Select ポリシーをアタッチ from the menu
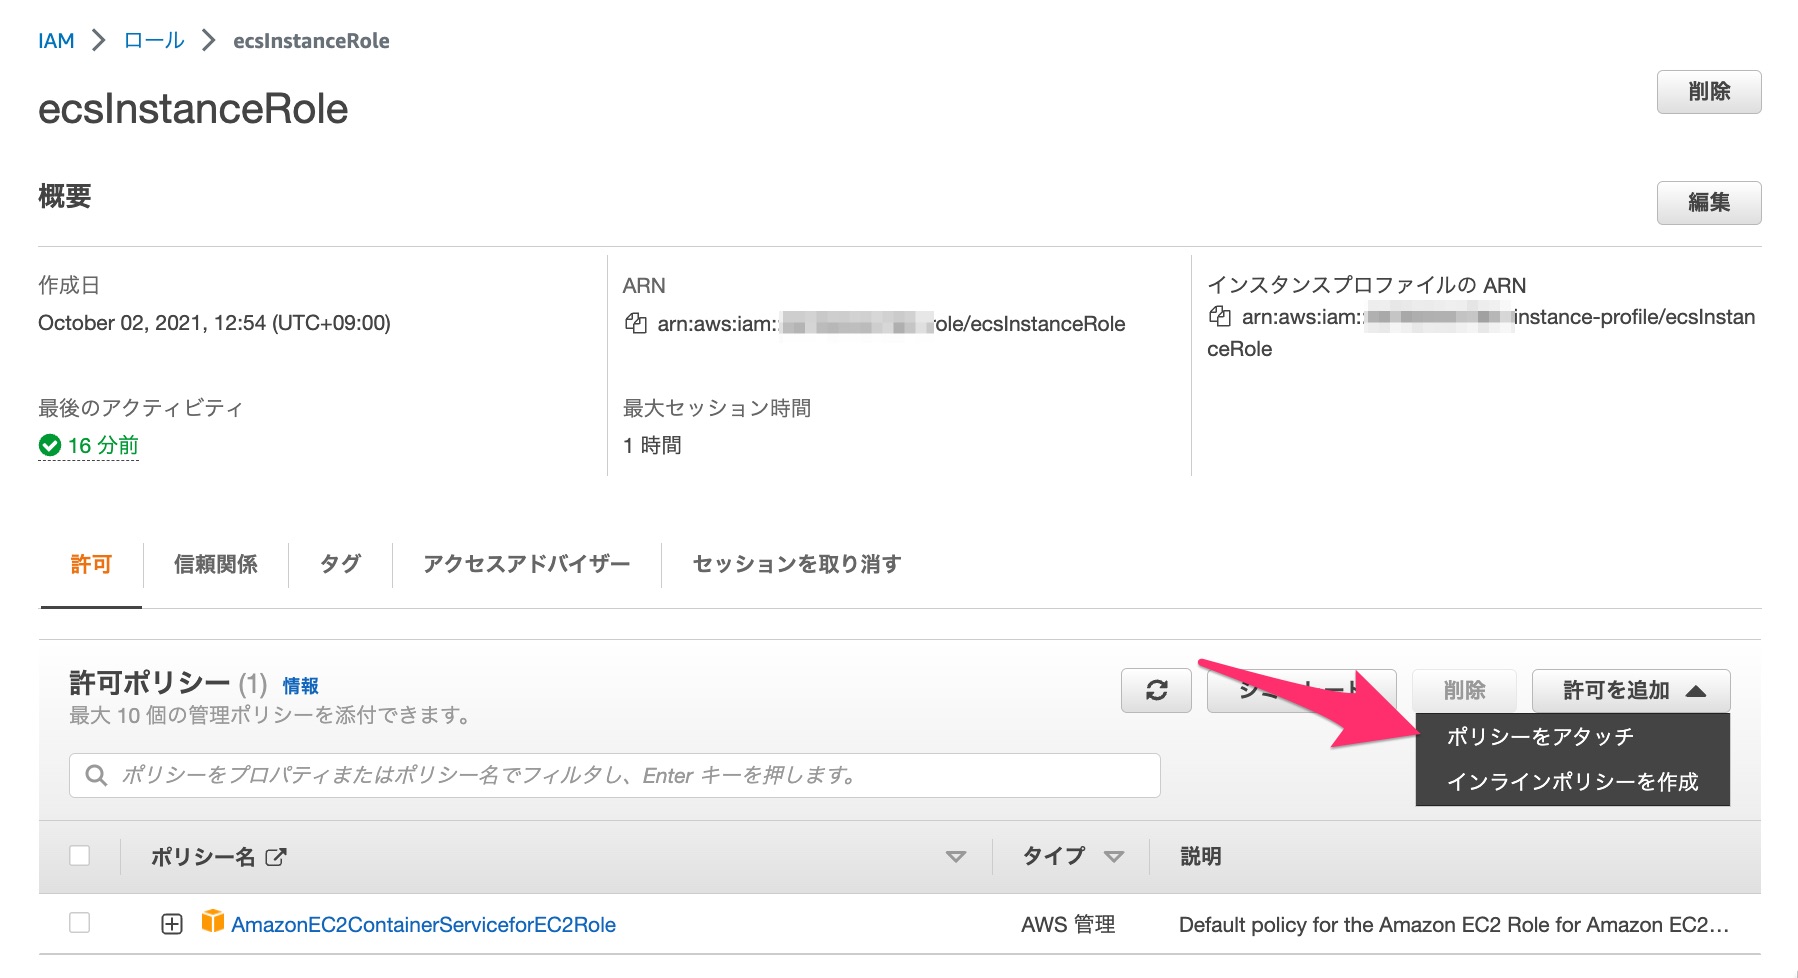 [1539, 736]
